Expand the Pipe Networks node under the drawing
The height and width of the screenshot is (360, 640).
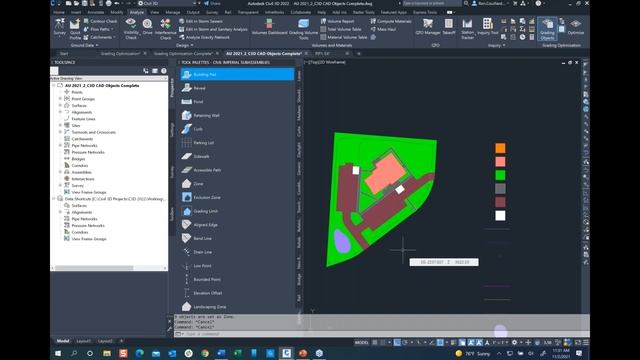(60, 145)
